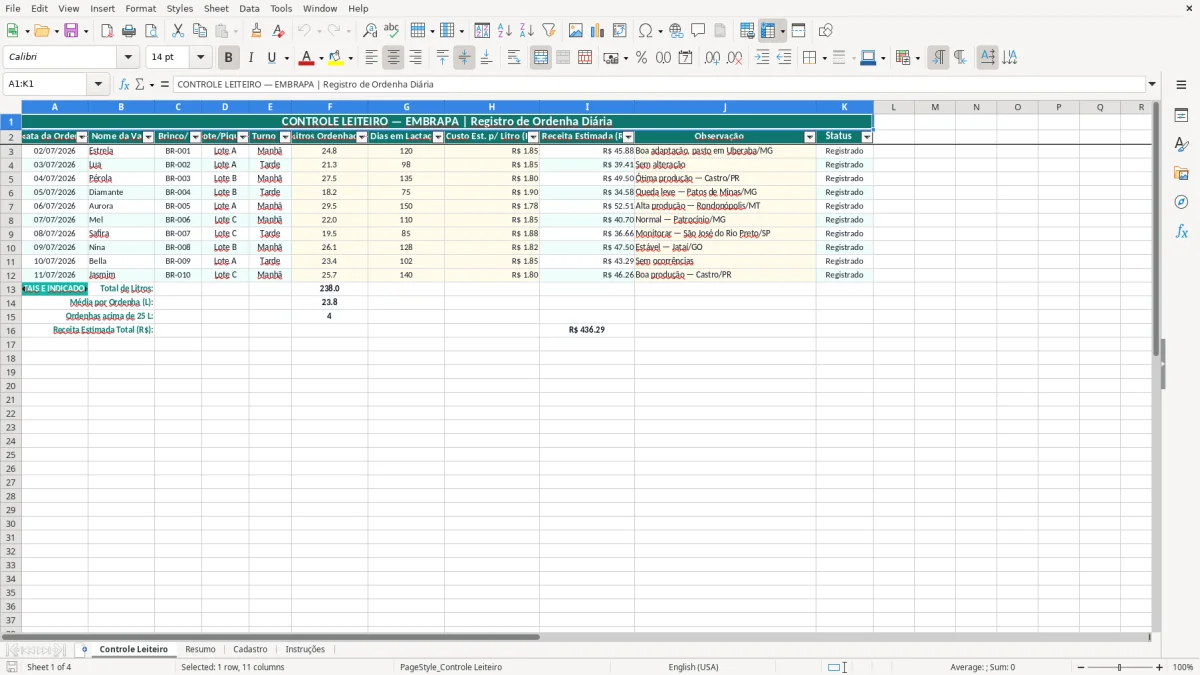Click English (USA) language in status bar
Screen dimensions: 1200x675
tap(693, 667)
